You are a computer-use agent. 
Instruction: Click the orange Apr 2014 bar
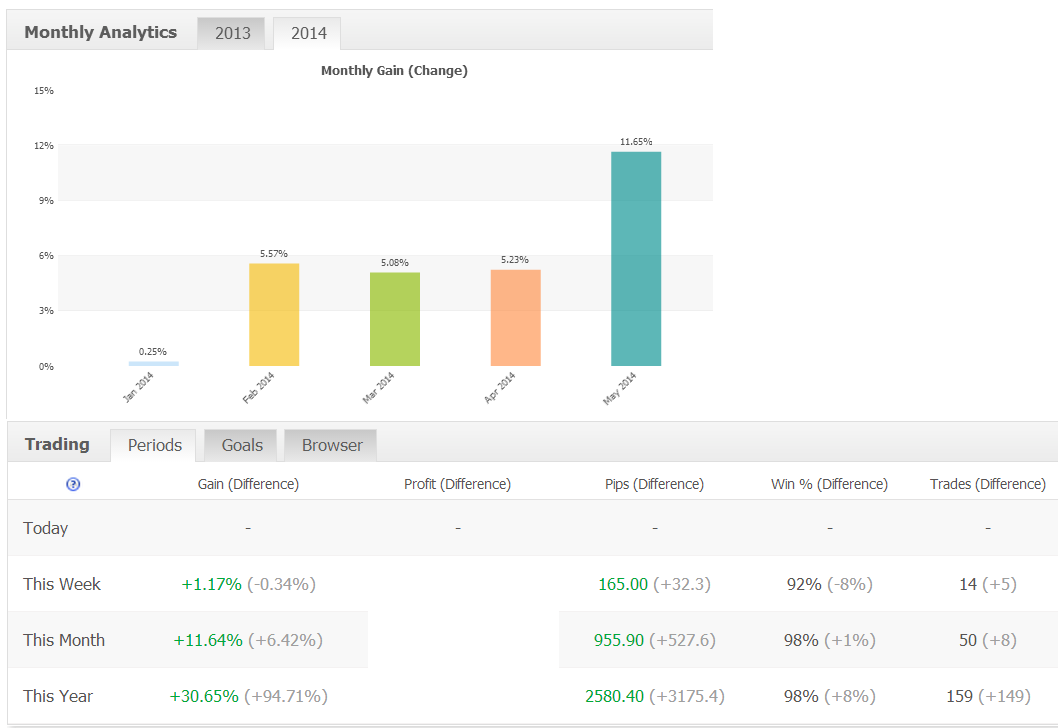pos(516,318)
